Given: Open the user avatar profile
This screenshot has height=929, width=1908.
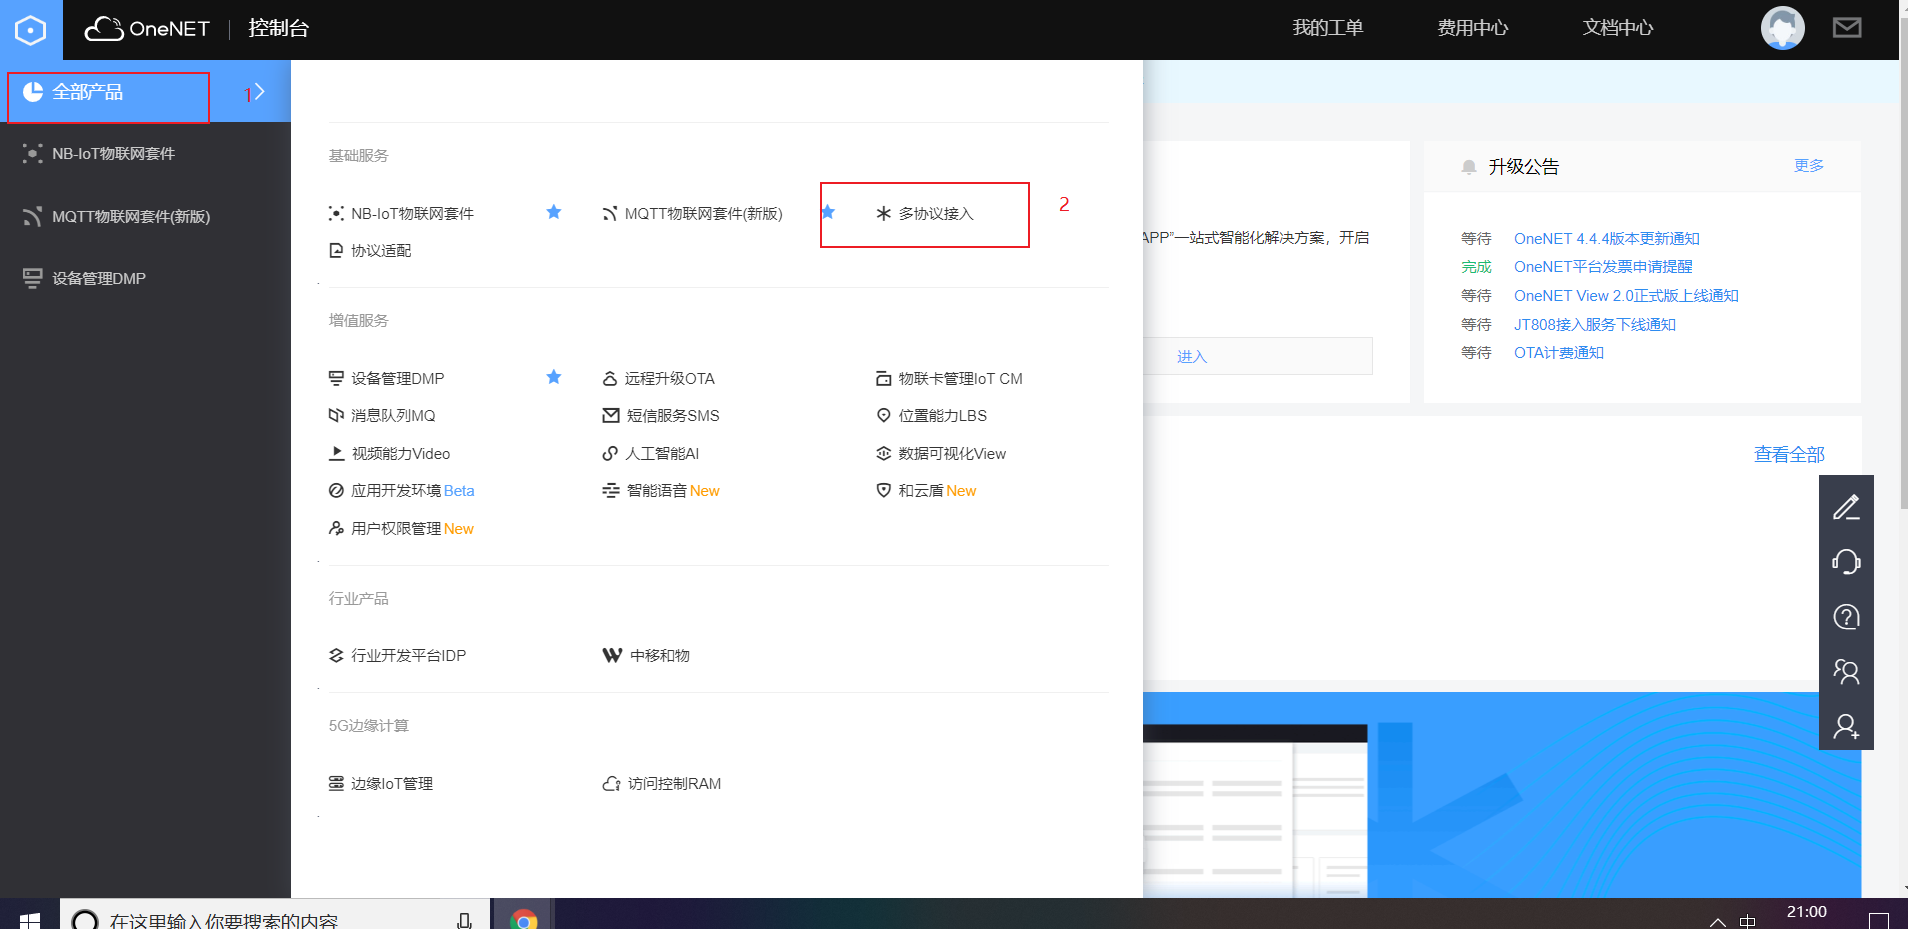Looking at the screenshot, I should [x=1782, y=28].
